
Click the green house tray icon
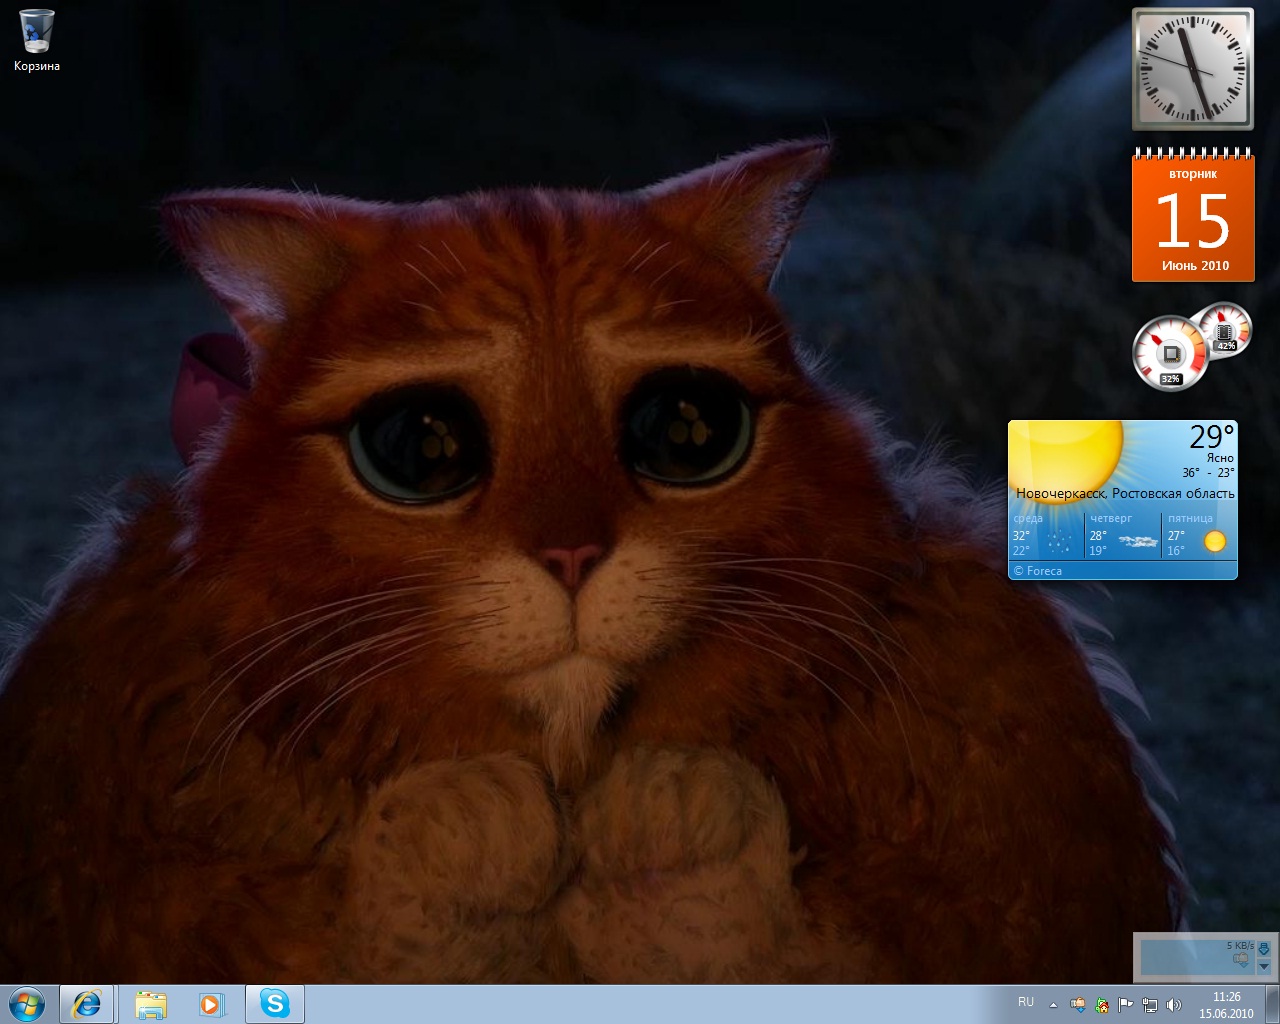pyautogui.click(x=1102, y=1005)
